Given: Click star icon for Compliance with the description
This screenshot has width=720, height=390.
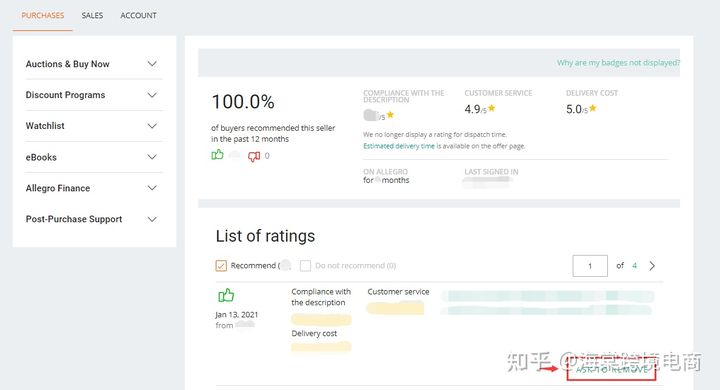Looking at the screenshot, I should point(390,115).
